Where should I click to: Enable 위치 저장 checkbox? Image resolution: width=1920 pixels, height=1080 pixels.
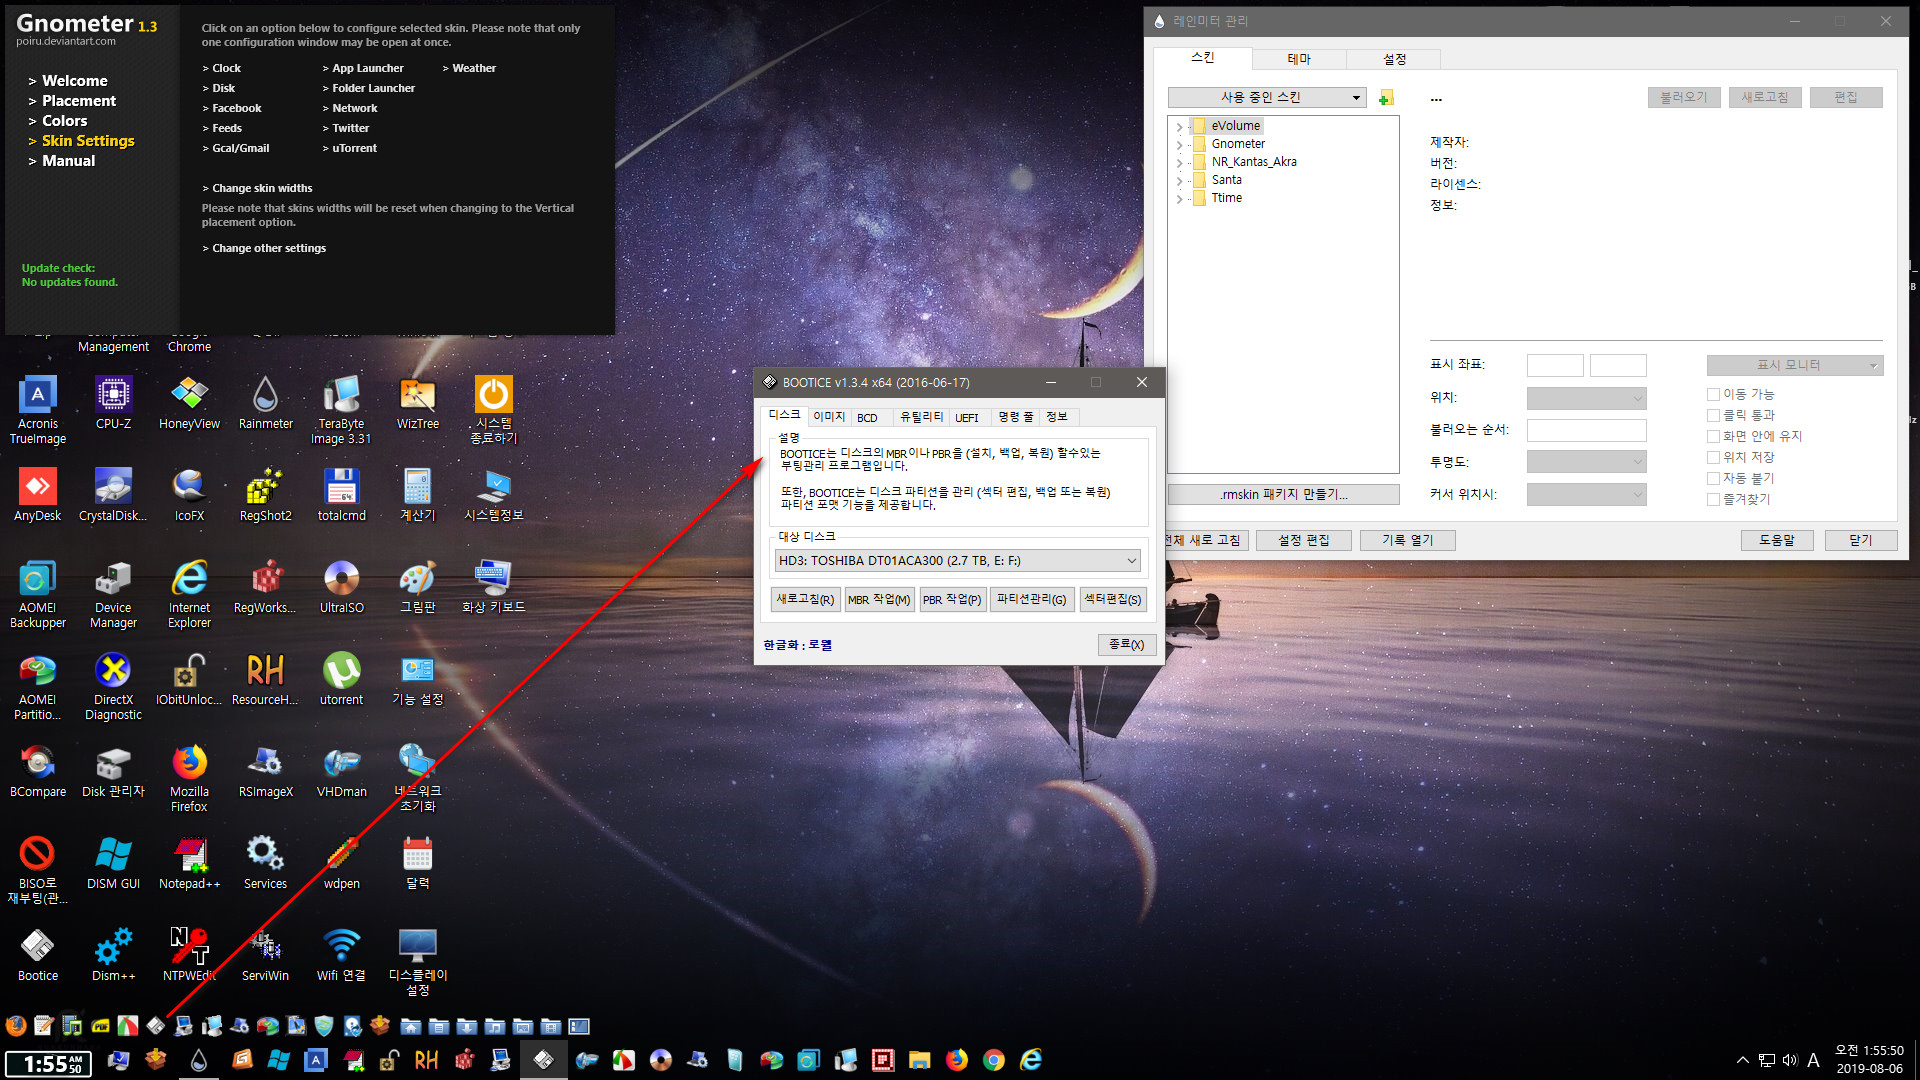pos(1713,457)
